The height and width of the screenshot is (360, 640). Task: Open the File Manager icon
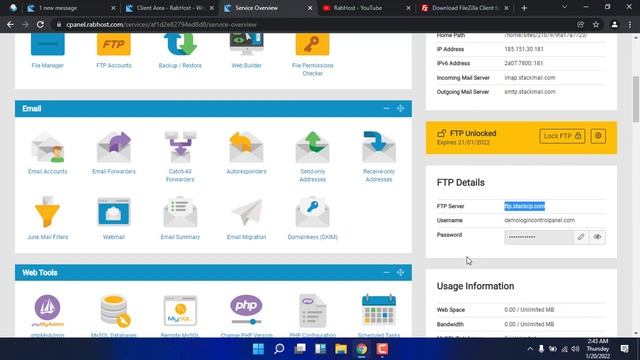(47, 51)
